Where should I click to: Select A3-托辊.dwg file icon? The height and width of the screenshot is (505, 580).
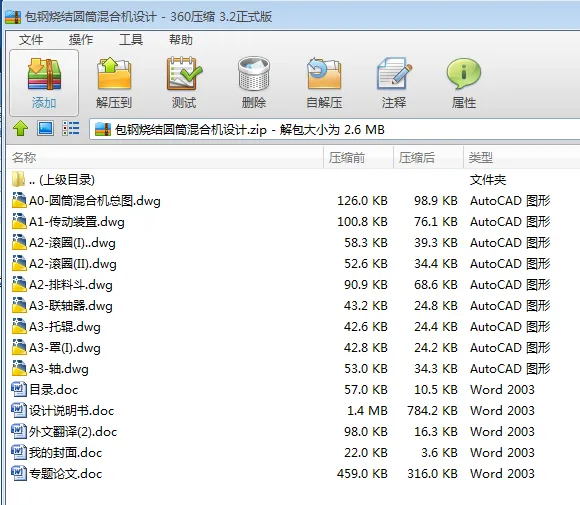click(x=19, y=327)
